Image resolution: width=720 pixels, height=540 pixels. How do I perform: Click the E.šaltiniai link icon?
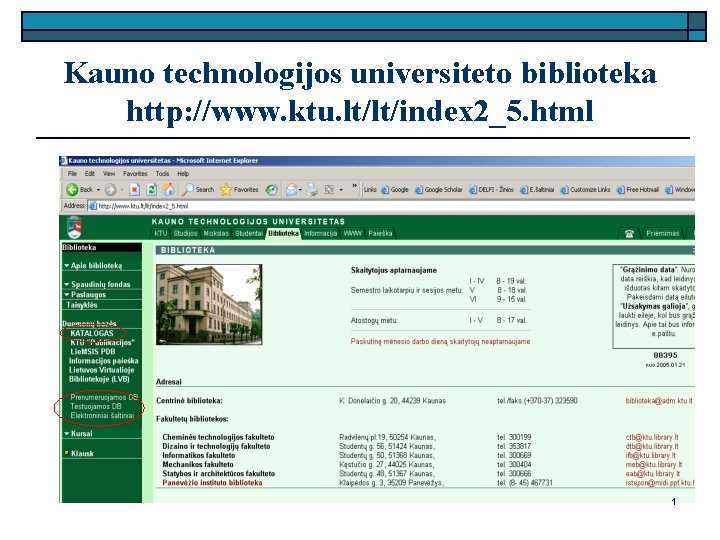pos(523,190)
